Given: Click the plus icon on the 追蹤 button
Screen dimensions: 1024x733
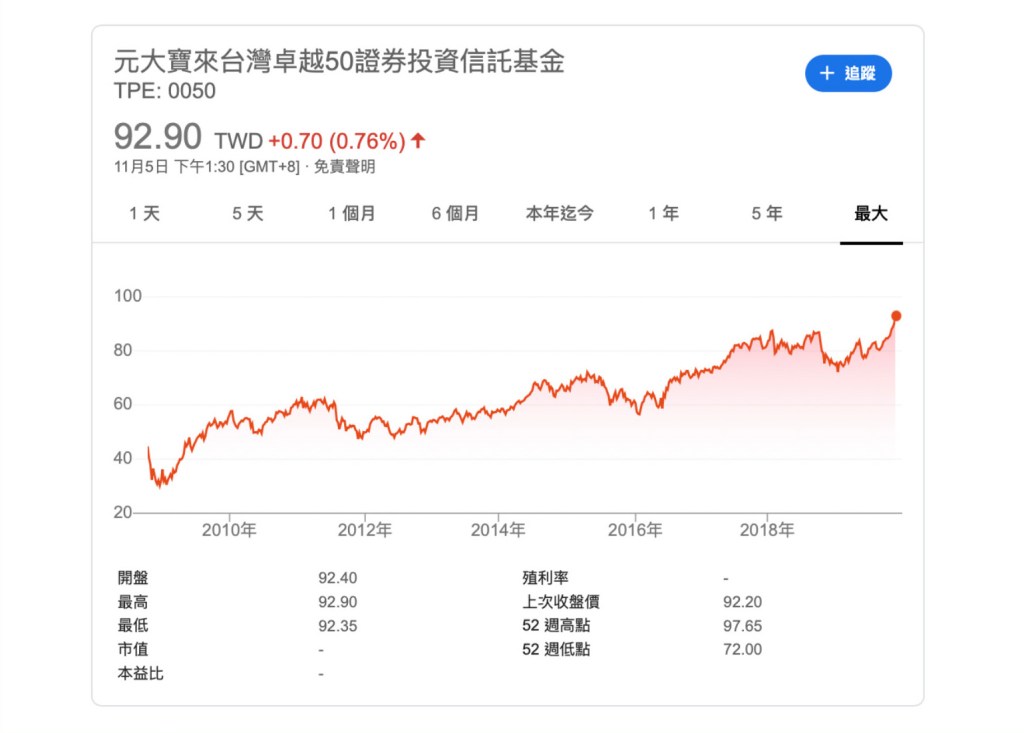Looking at the screenshot, I should 826,73.
